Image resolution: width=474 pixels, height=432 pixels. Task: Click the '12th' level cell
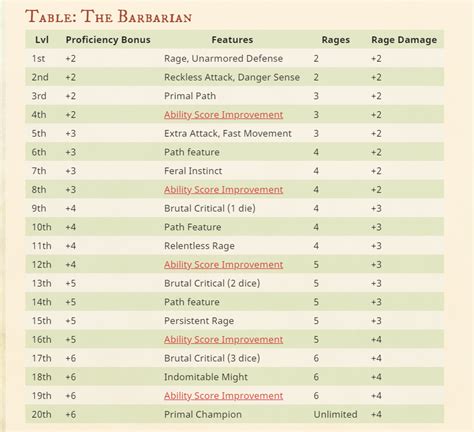[42, 265]
